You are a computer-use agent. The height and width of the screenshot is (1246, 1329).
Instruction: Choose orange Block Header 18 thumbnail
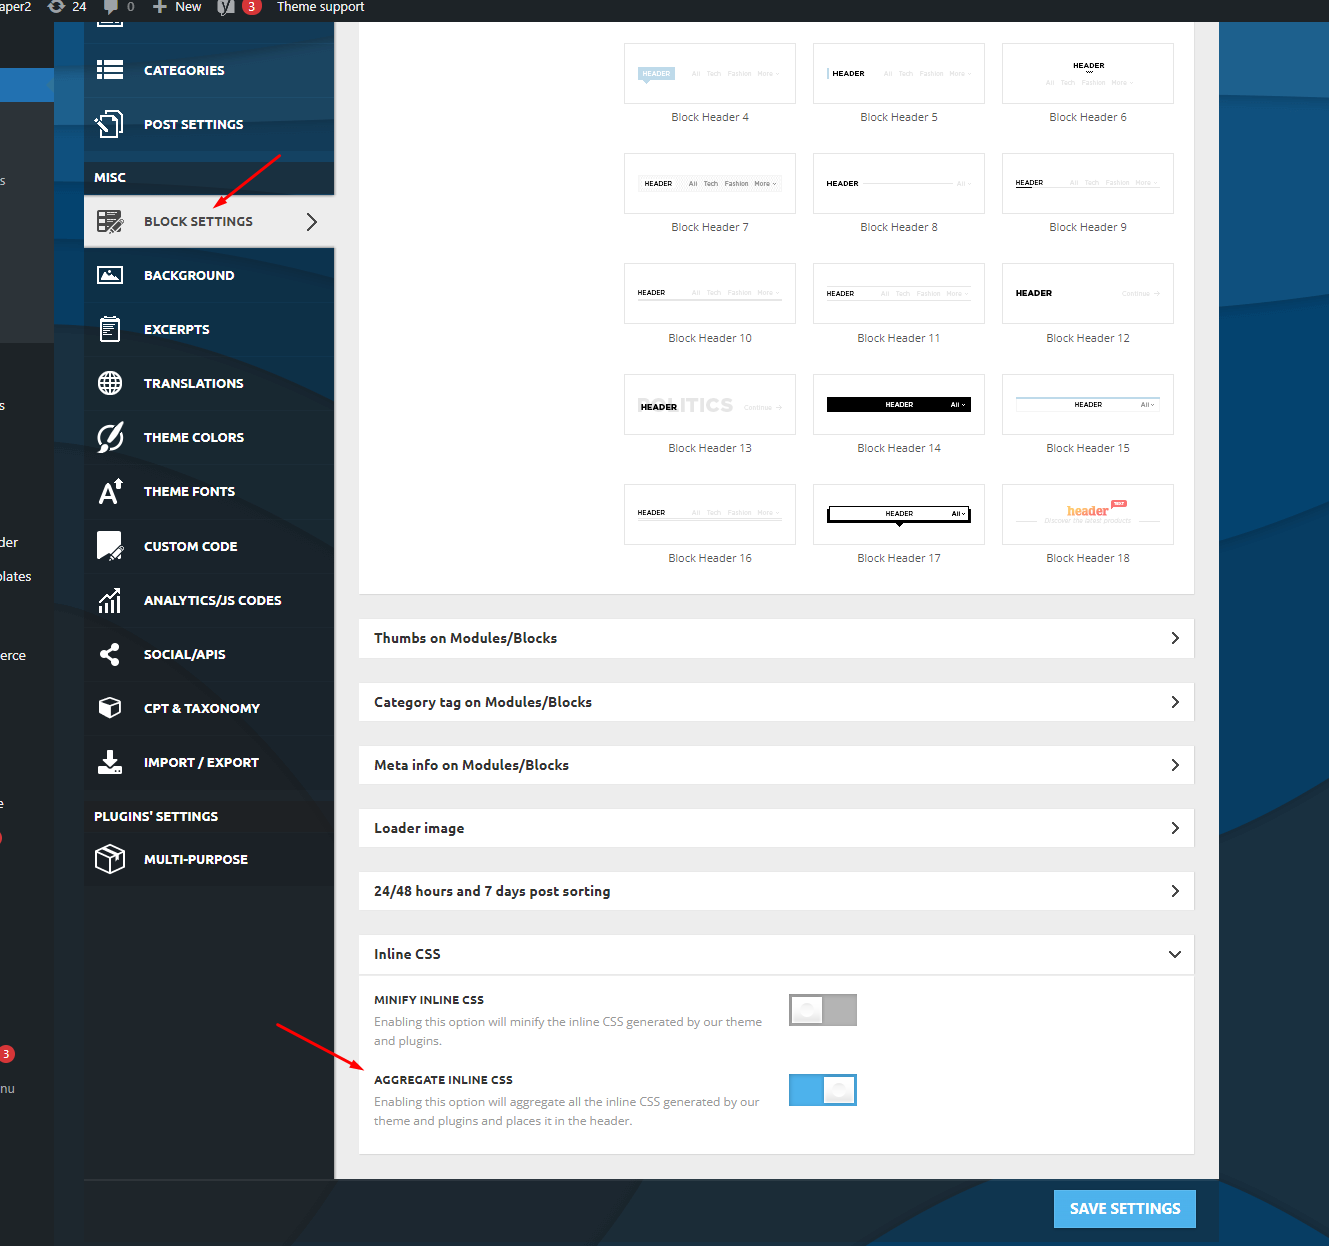point(1088,514)
